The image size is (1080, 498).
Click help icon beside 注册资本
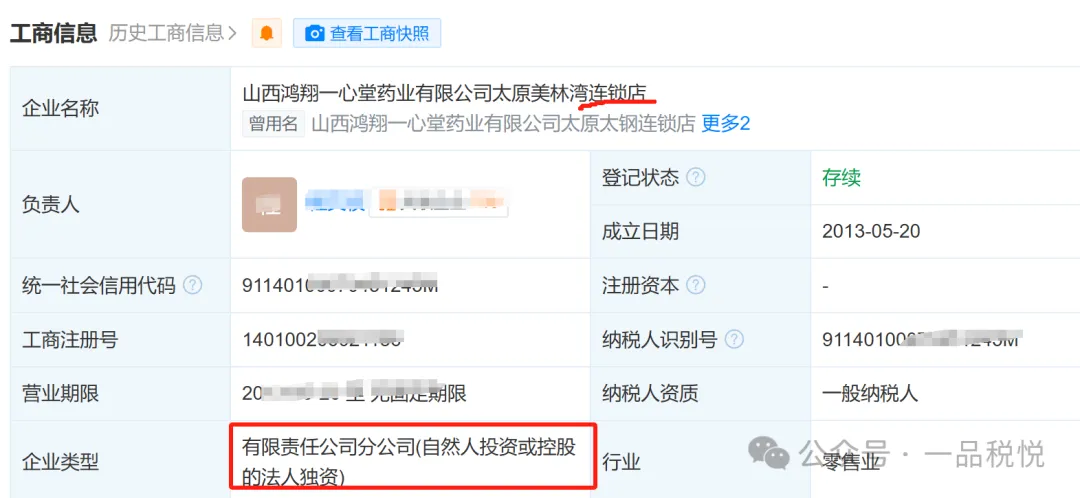pyautogui.click(x=696, y=284)
